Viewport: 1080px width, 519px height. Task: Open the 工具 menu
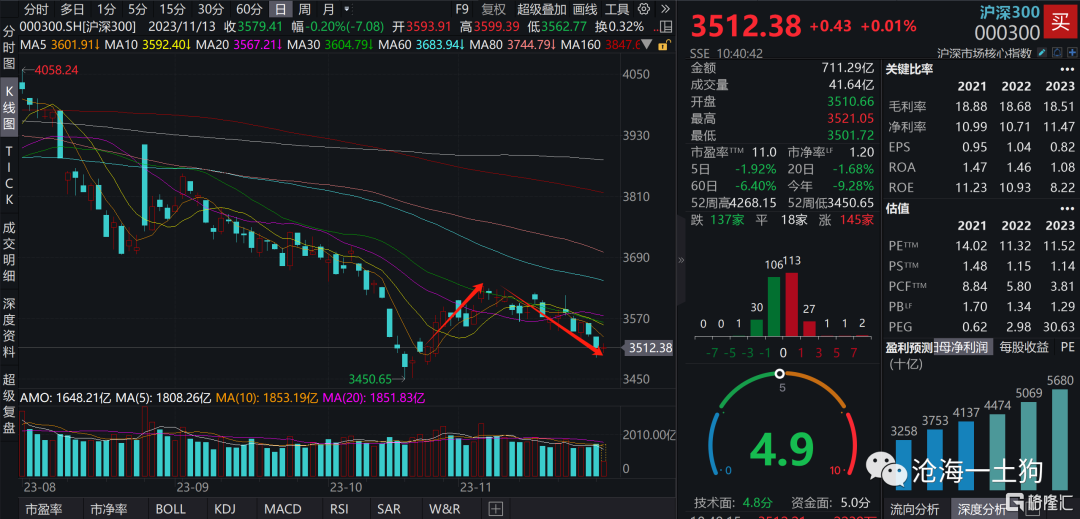(x=617, y=10)
